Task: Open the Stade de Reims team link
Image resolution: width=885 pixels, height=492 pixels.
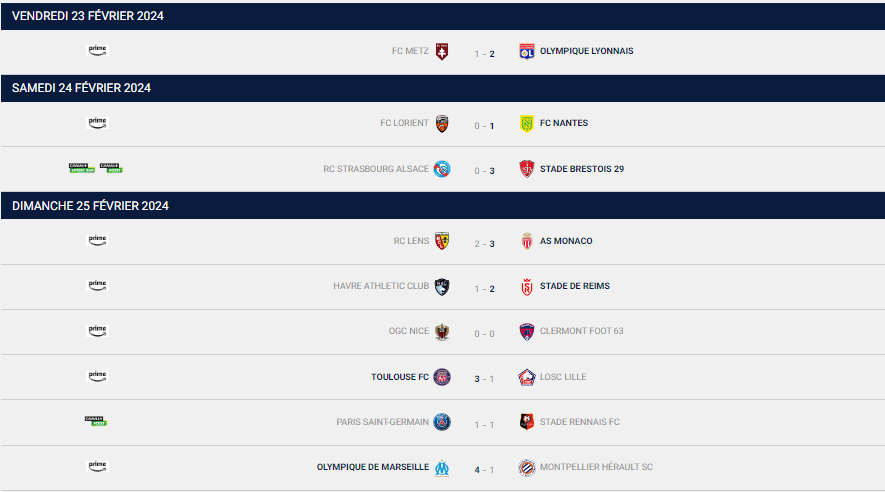Action: point(575,286)
